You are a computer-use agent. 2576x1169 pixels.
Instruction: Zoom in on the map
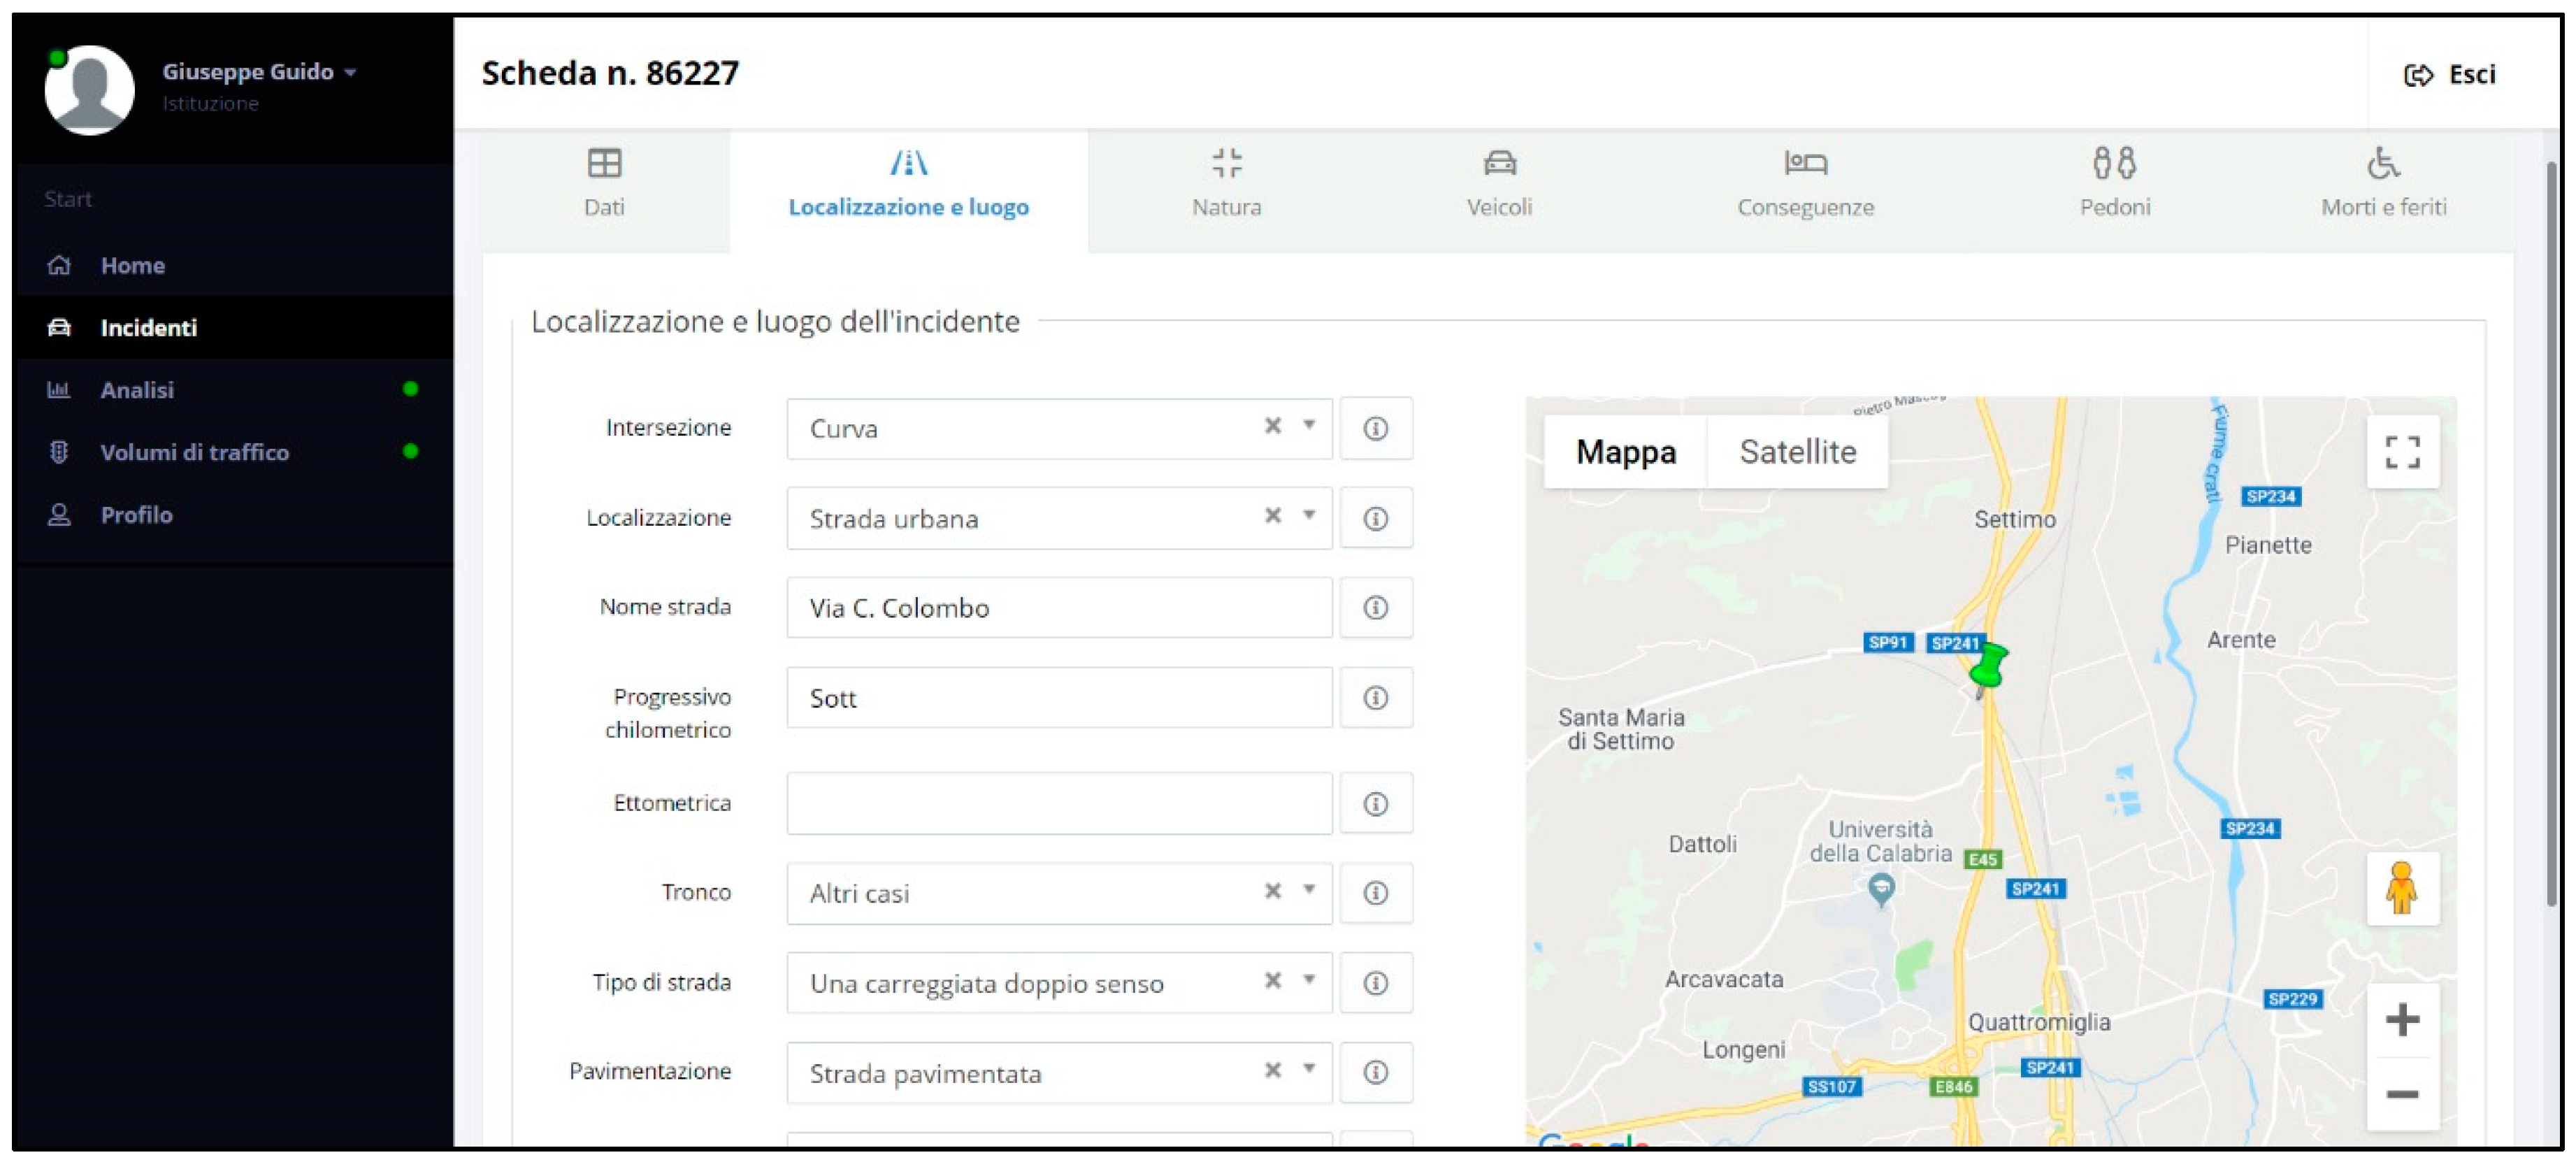[2402, 1020]
